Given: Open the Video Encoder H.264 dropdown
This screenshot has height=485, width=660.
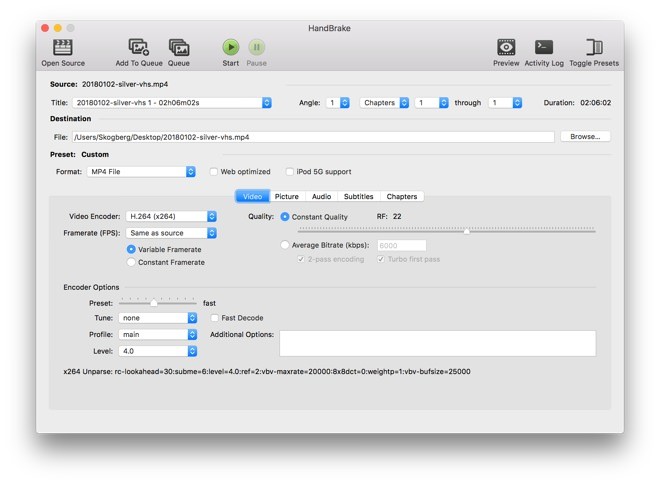Looking at the screenshot, I should pyautogui.click(x=171, y=216).
